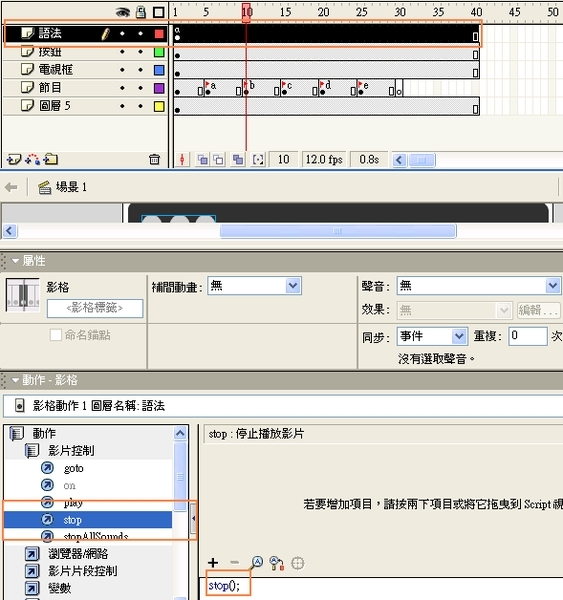Image resolution: width=563 pixels, height=600 pixels.
Task: Collapse the 動作 tree category
Action: 16,434
